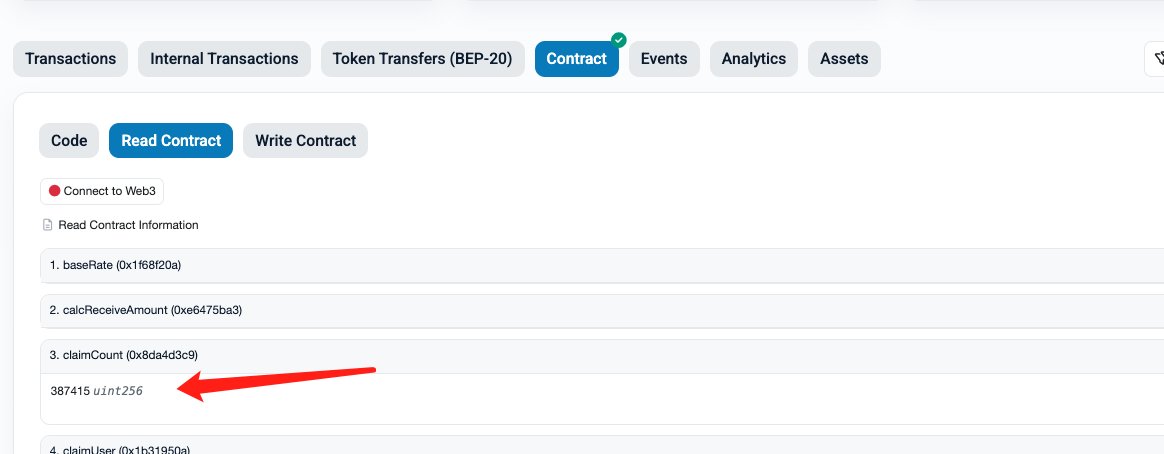The image size is (1164, 454).
Task: Click the filter icon at far right
Action: [1157, 59]
